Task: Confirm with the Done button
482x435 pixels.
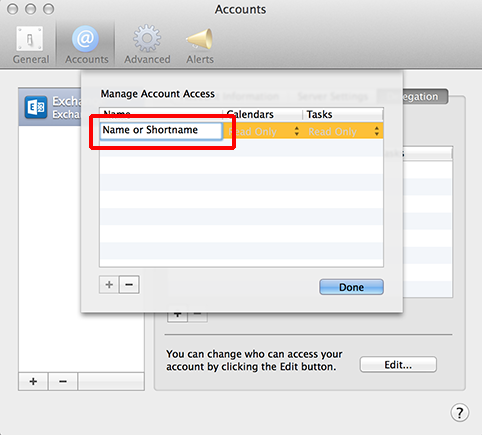Action: click(351, 287)
